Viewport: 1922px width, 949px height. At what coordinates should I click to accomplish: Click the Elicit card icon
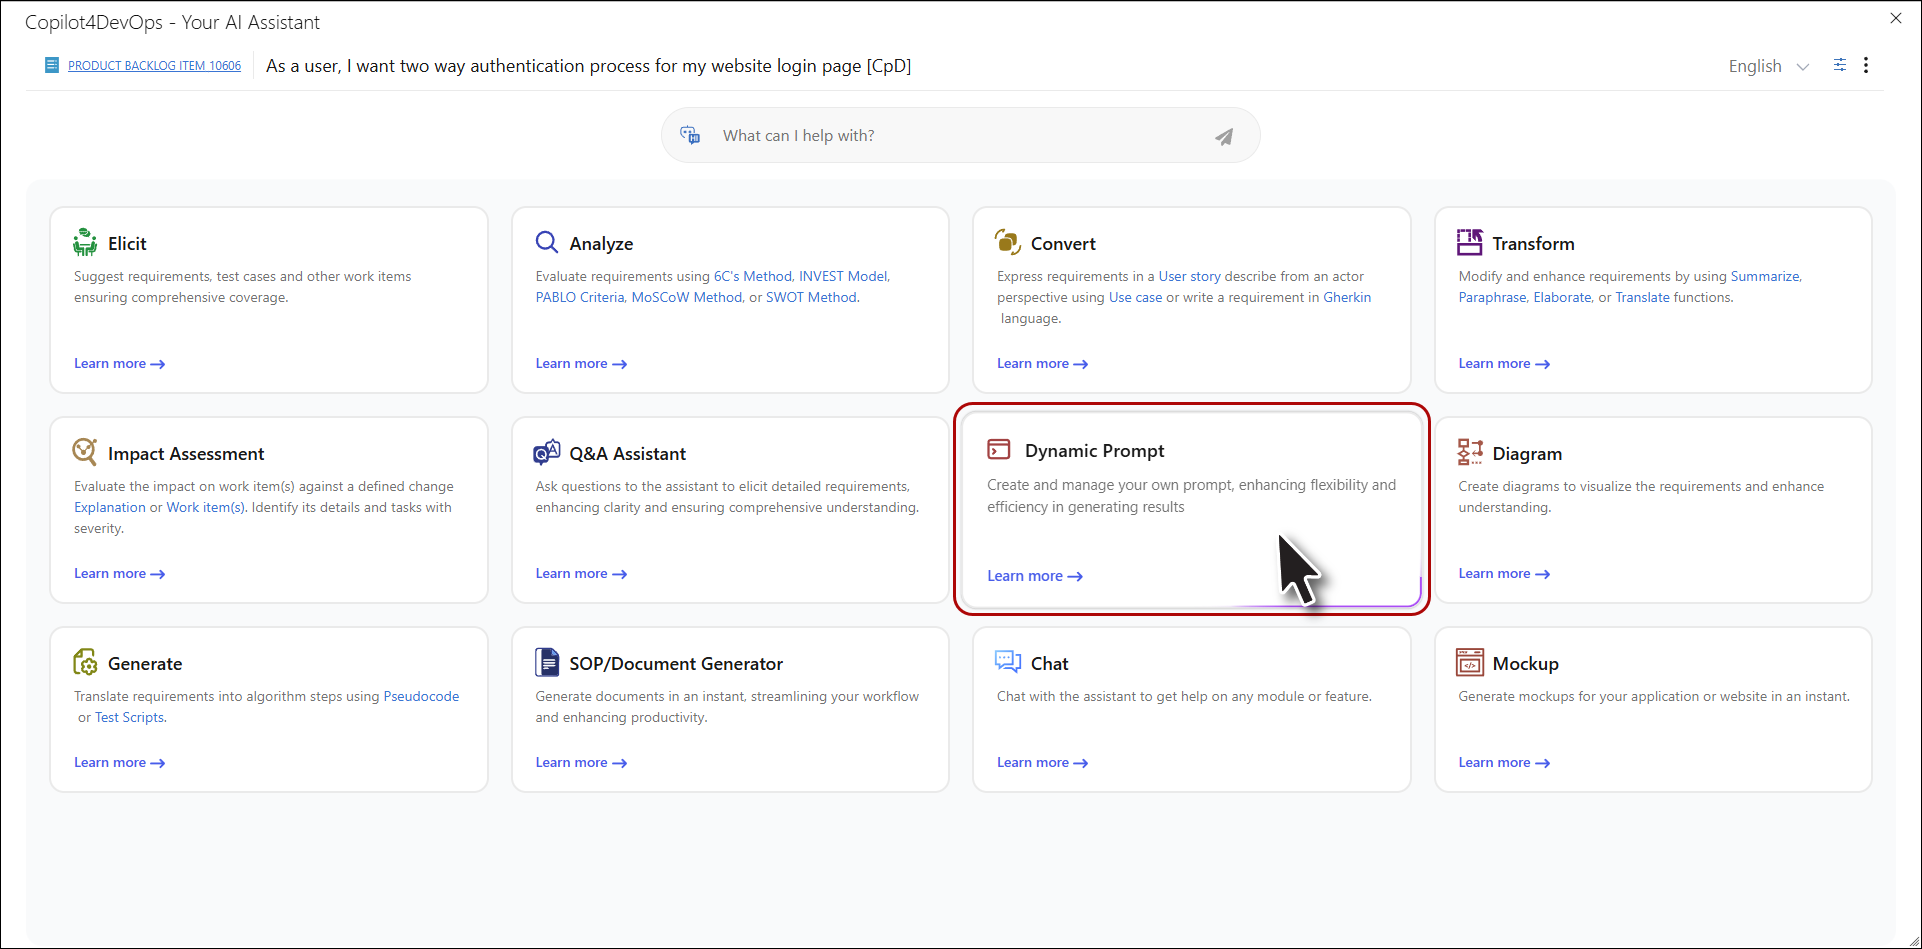85,242
